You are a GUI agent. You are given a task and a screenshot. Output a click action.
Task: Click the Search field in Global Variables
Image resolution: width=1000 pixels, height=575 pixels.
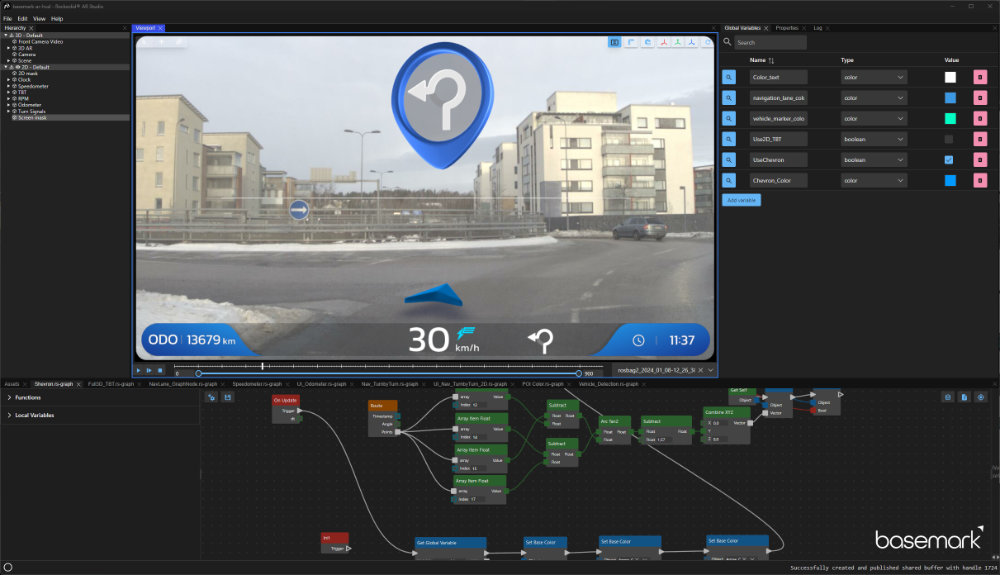770,43
